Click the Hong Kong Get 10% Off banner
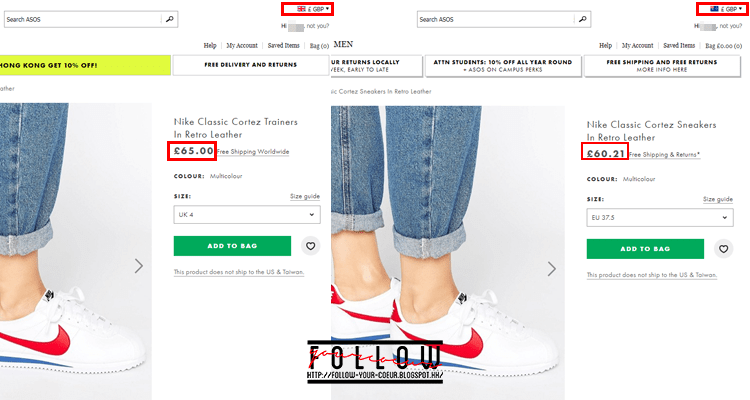This screenshot has width=750, height=400. click(84, 65)
